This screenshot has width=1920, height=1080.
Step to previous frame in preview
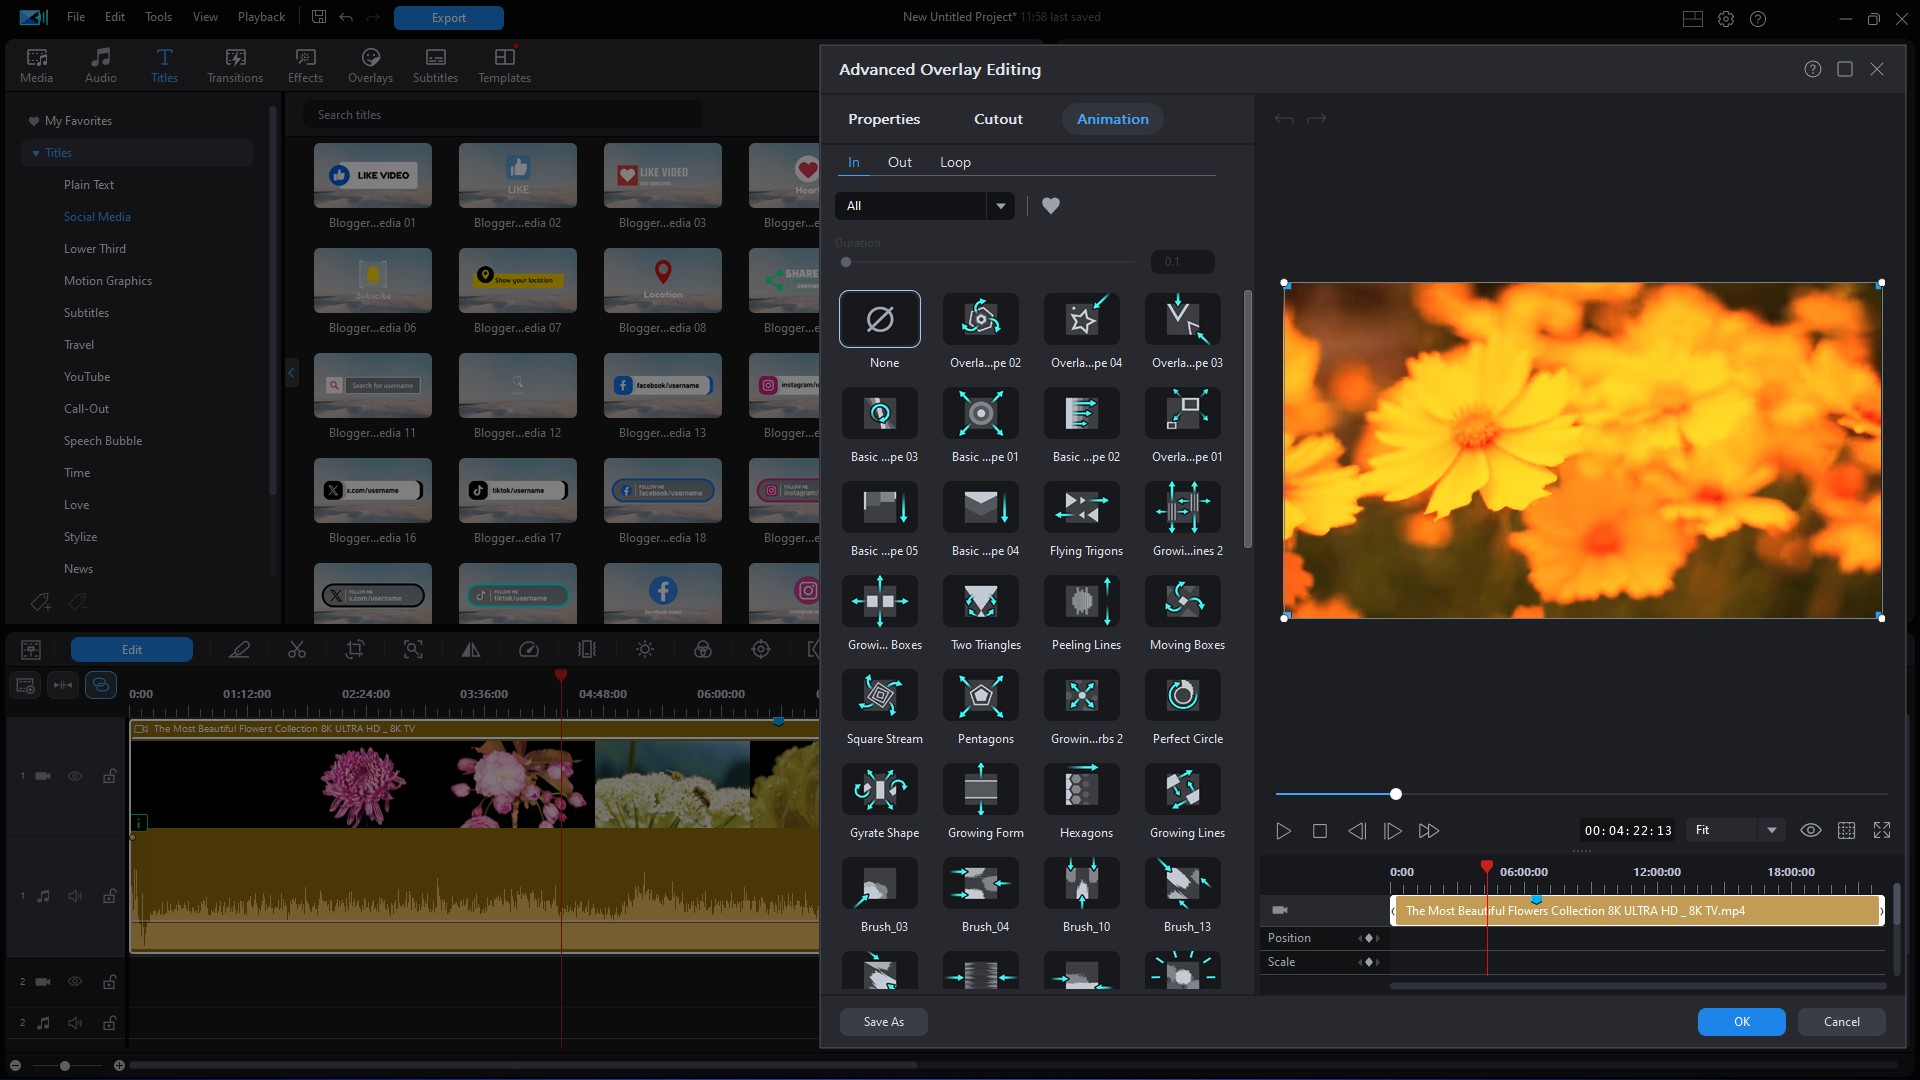coord(1356,831)
